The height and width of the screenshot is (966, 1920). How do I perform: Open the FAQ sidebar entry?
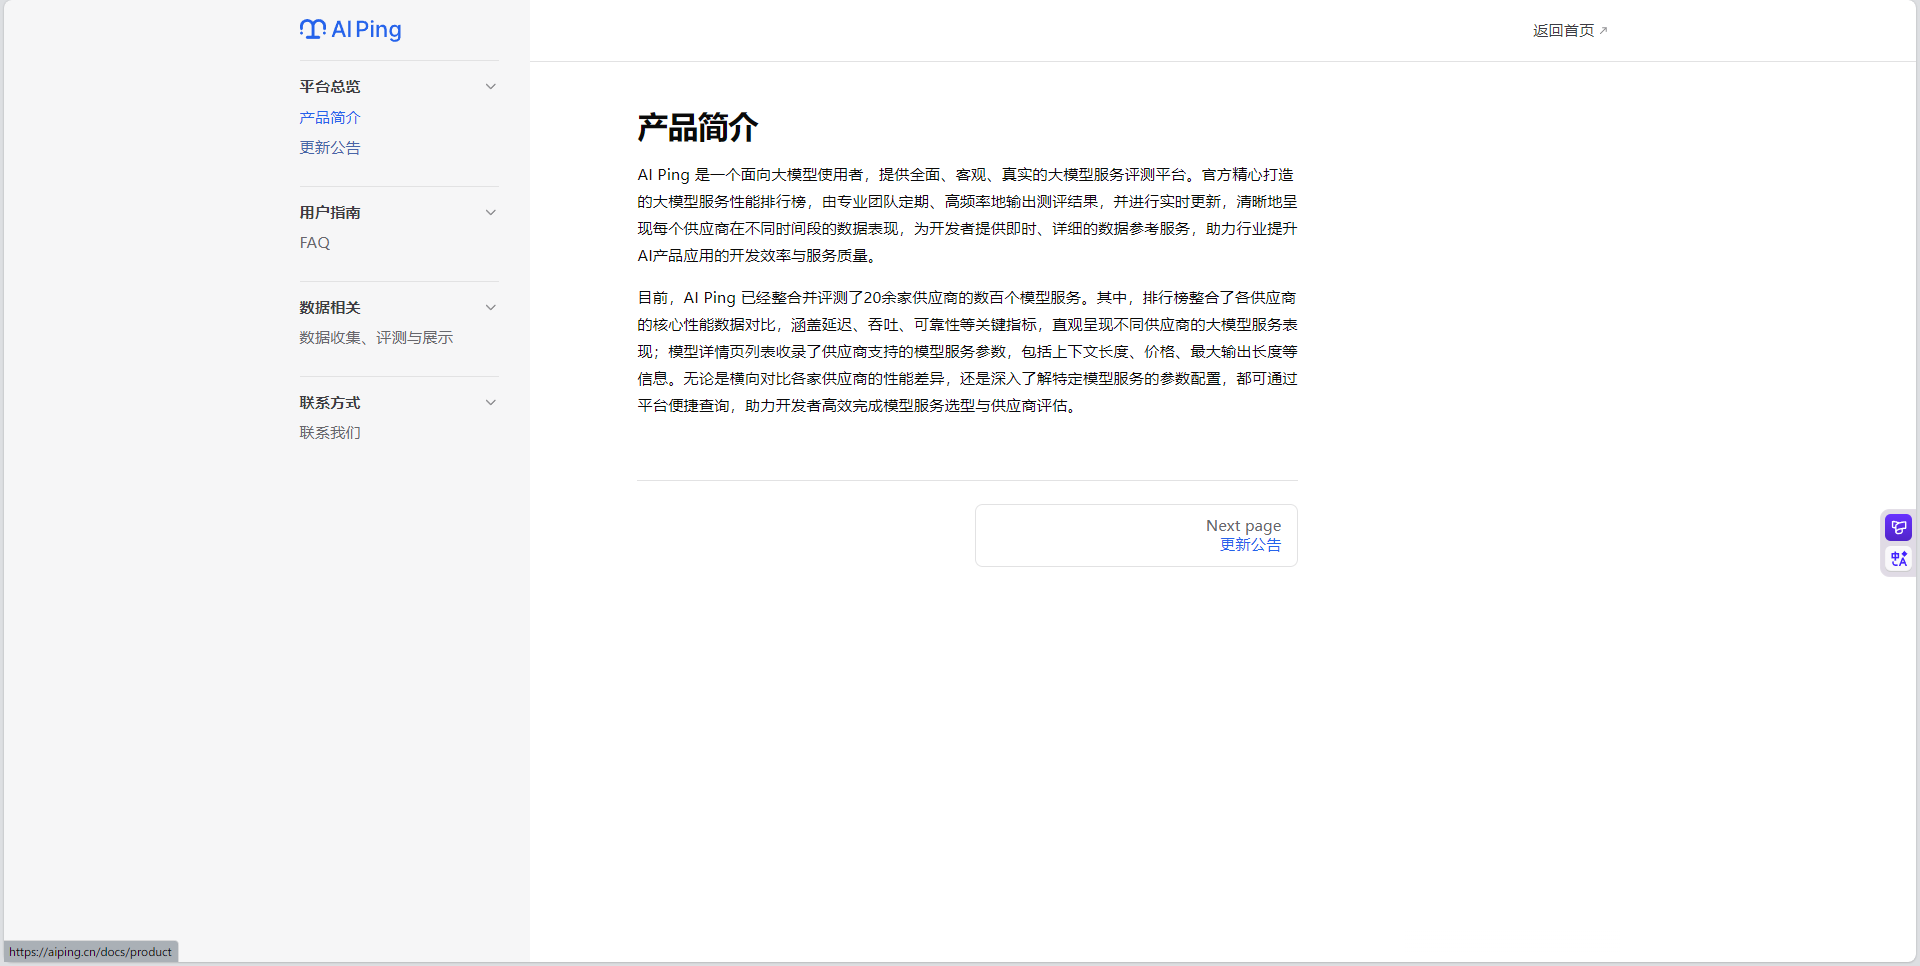[x=315, y=243]
